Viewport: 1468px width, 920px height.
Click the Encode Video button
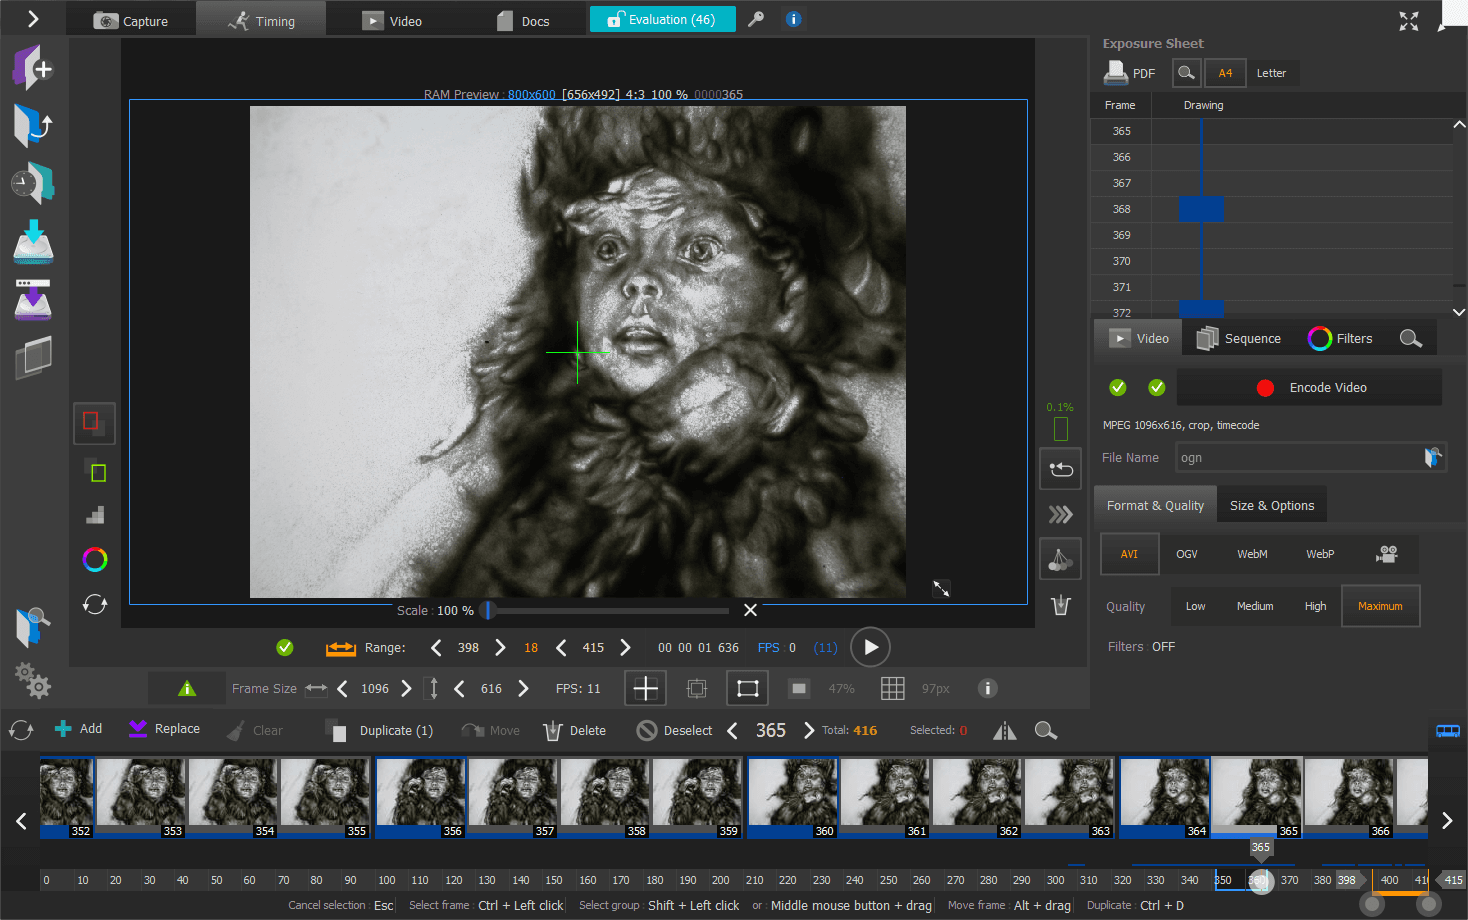[1310, 388]
